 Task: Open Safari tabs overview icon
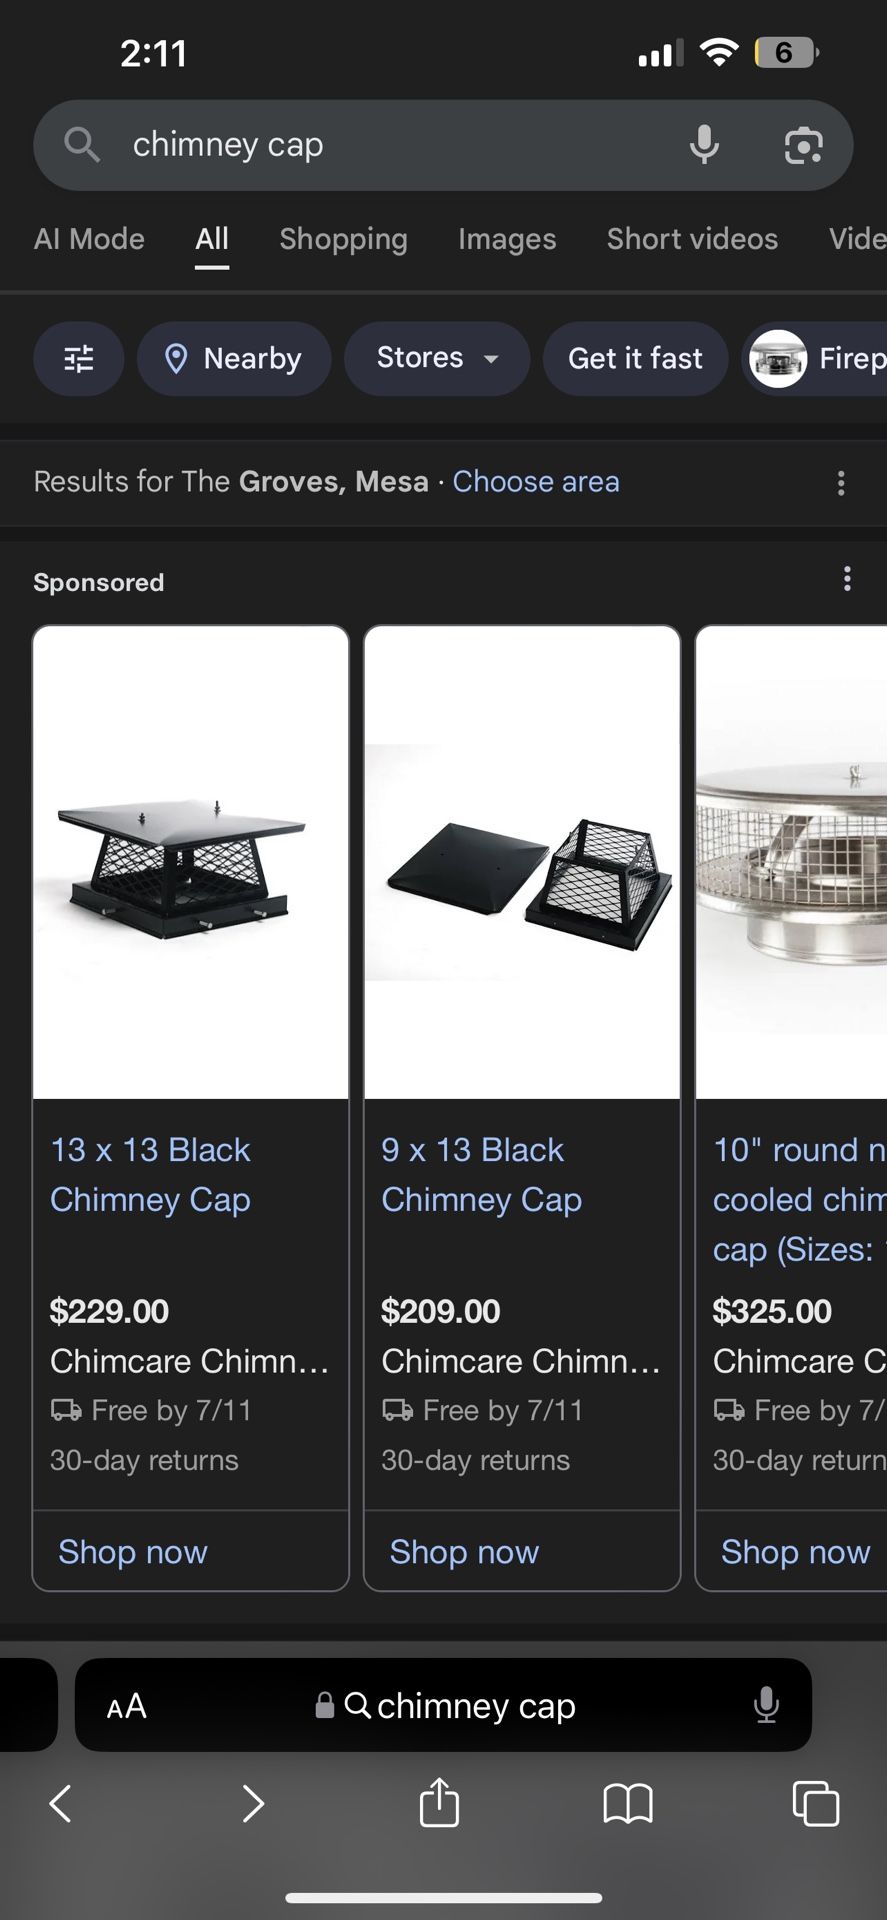coord(815,1804)
